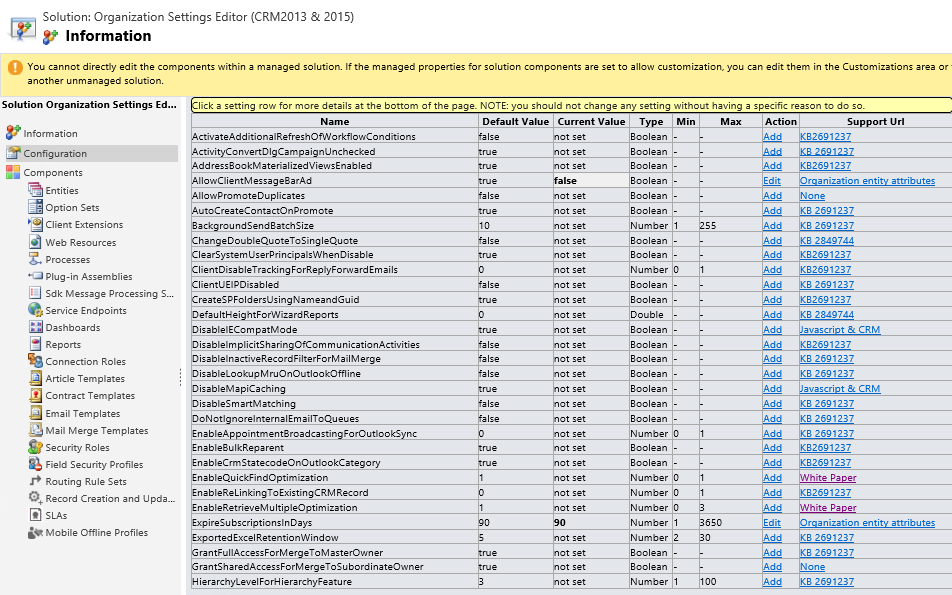Image resolution: width=952 pixels, height=595 pixels.
Task: Click the bold current value false of AllowClientMessageBarAd
Action: [565, 180]
